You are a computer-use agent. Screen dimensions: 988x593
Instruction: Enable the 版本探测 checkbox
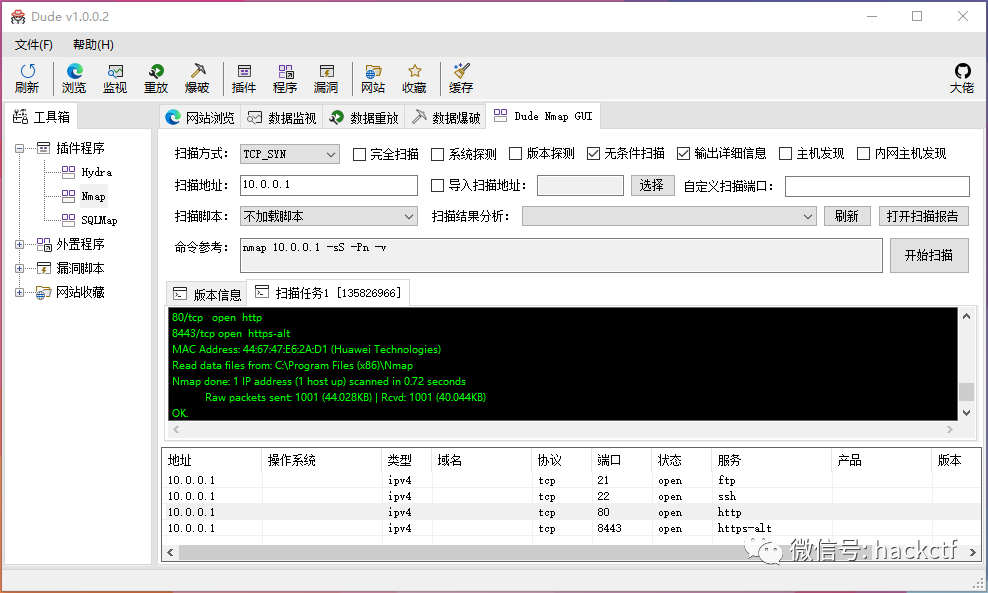515,154
